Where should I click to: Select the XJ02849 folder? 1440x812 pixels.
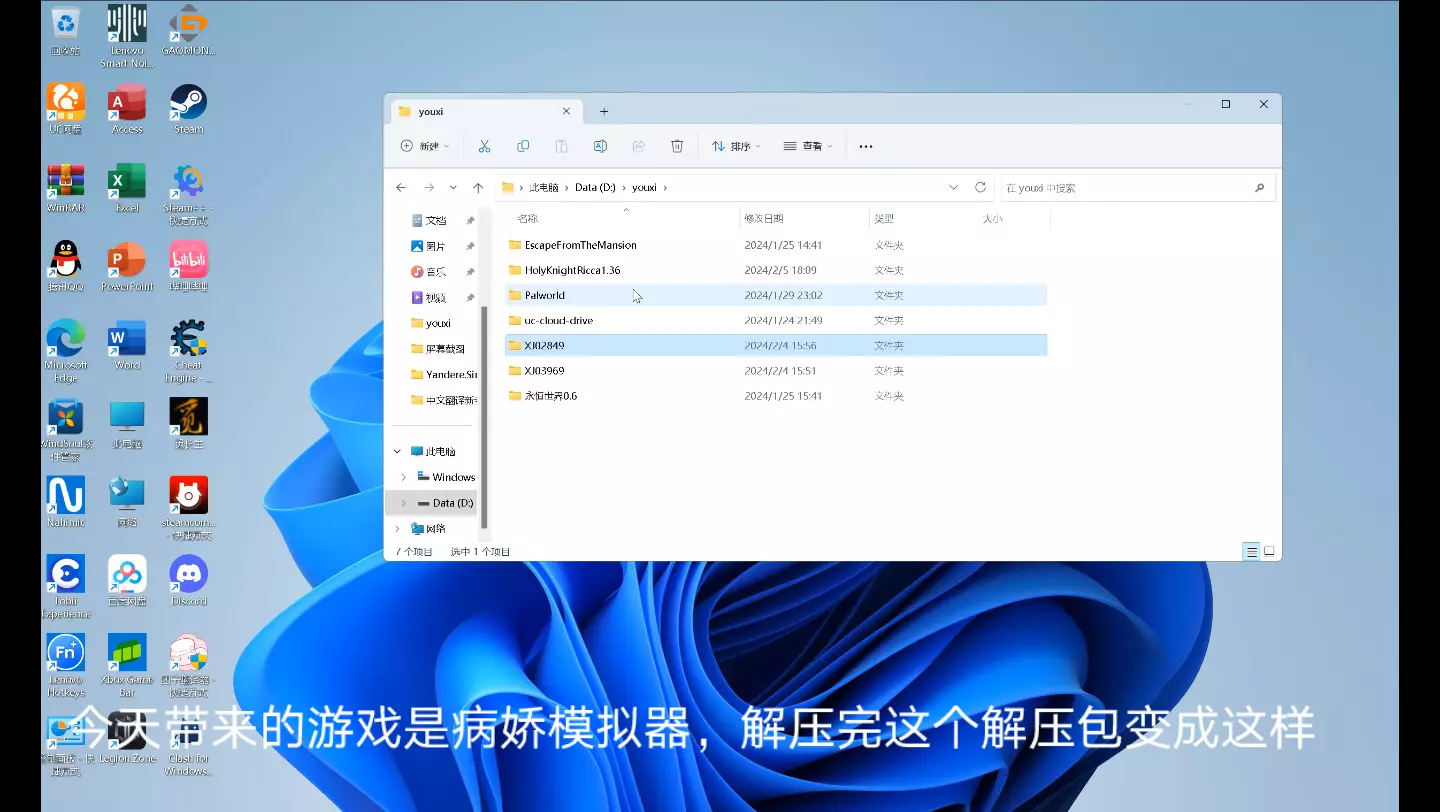point(776,345)
